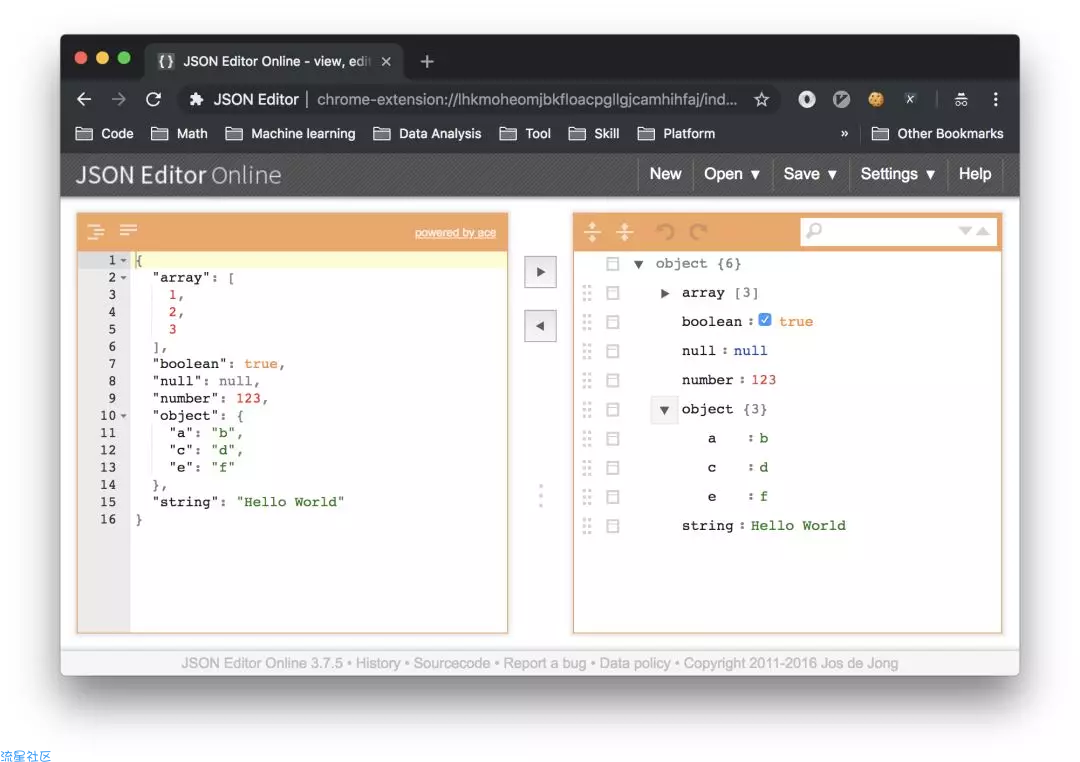The width and height of the screenshot is (1080, 762).
Task: Bookmark this page with the star icon
Action: tap(761, 100)
